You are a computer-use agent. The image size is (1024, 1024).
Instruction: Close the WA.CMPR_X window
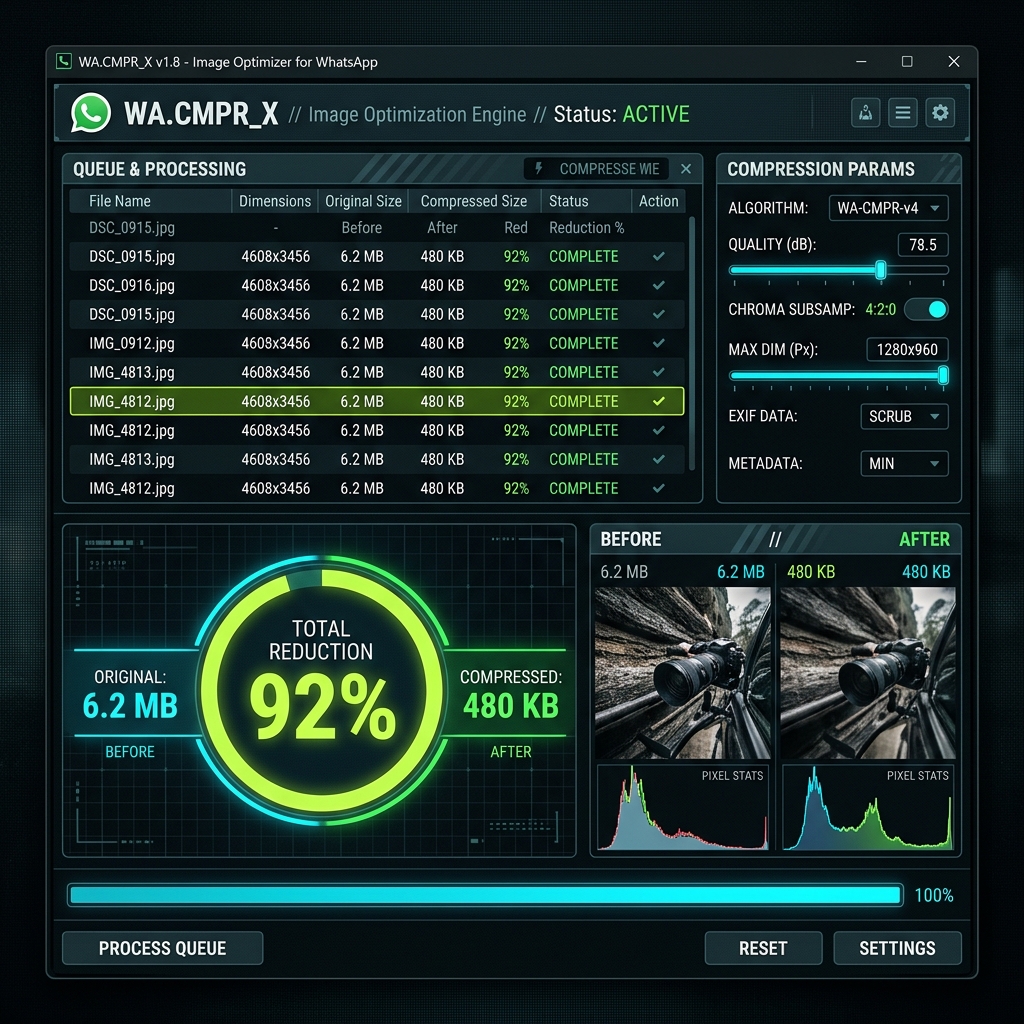(x=953, y=61)
